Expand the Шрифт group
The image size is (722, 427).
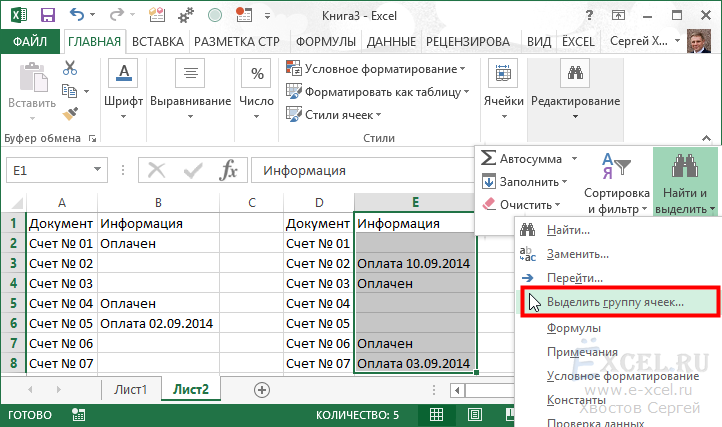pos(123,89)
